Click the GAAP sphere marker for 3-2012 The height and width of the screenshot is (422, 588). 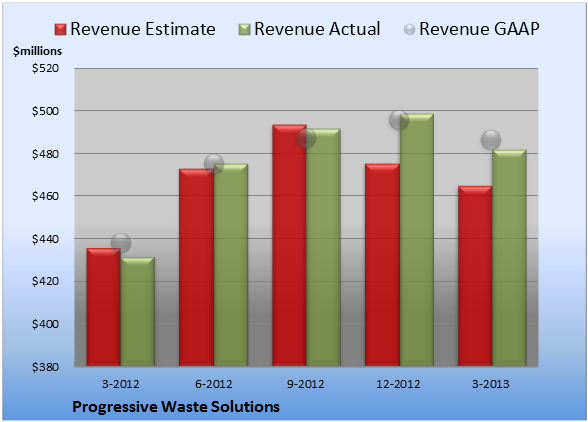(121, 243)
